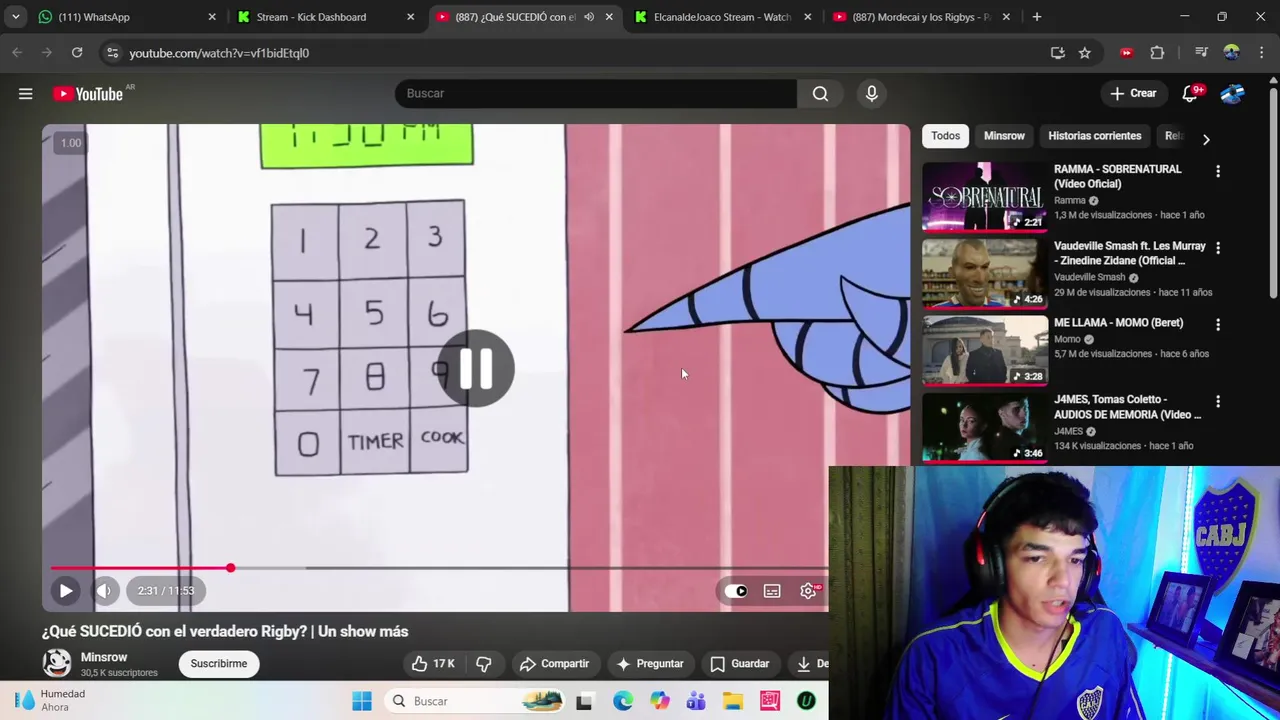Click the Compartir share button
Screen dimensions: 1280x720
[x=554, y=664]
